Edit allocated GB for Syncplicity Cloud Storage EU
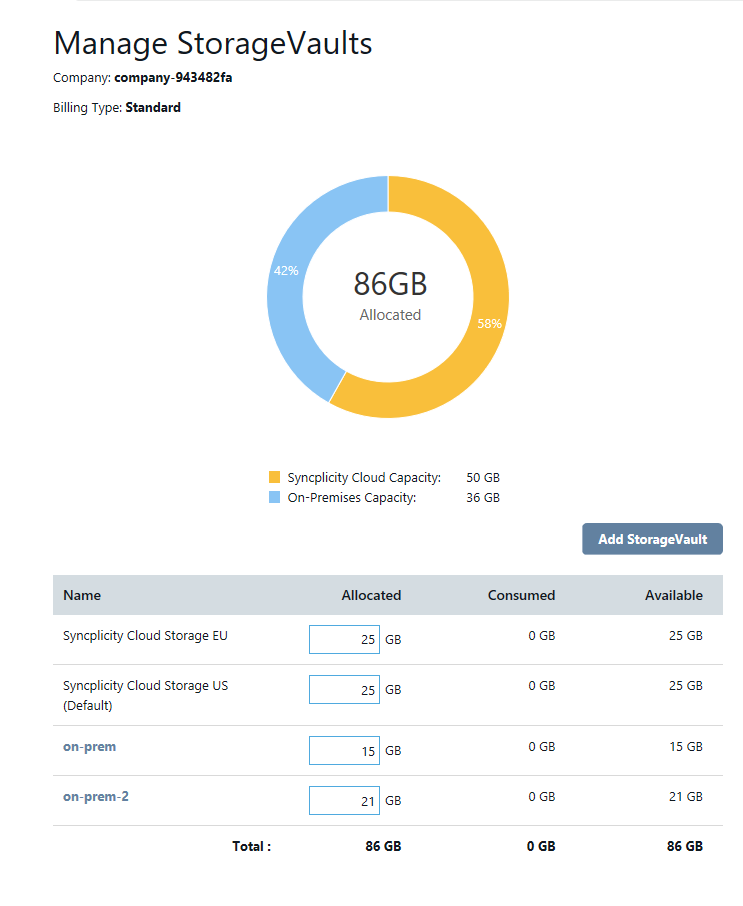 (344, 640)
